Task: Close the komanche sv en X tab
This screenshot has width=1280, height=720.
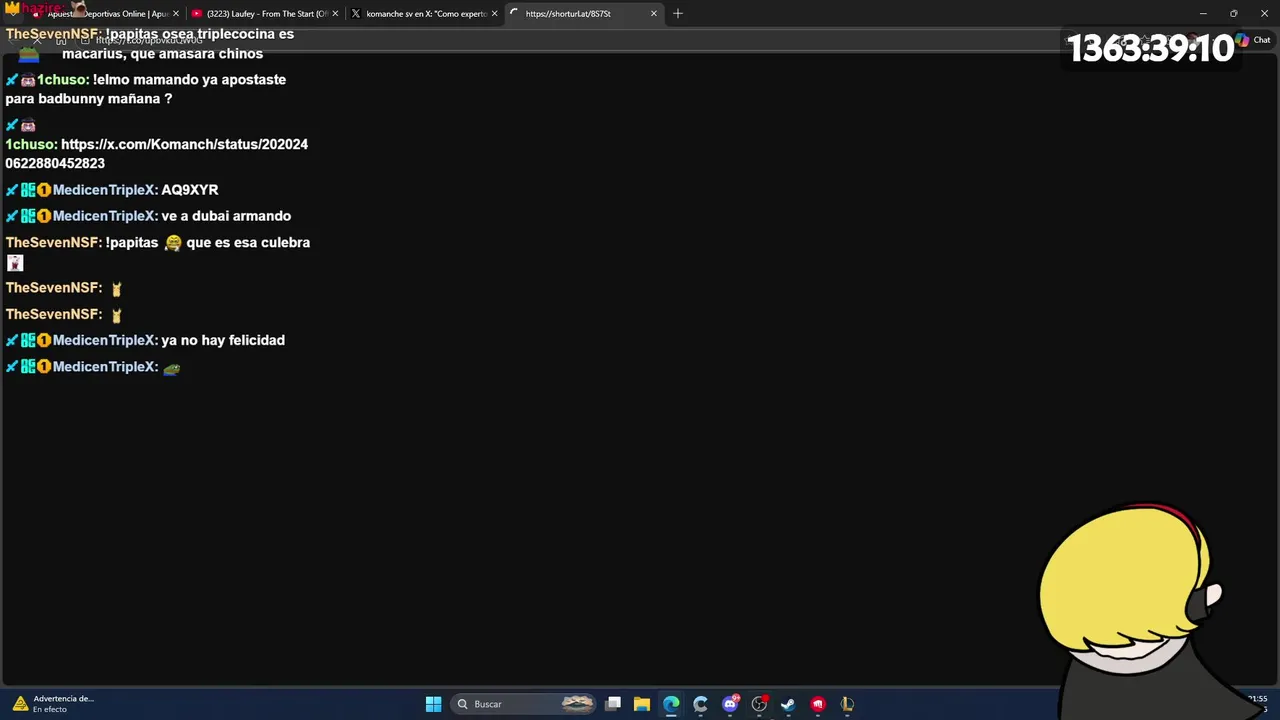Action: click(494, 14)
